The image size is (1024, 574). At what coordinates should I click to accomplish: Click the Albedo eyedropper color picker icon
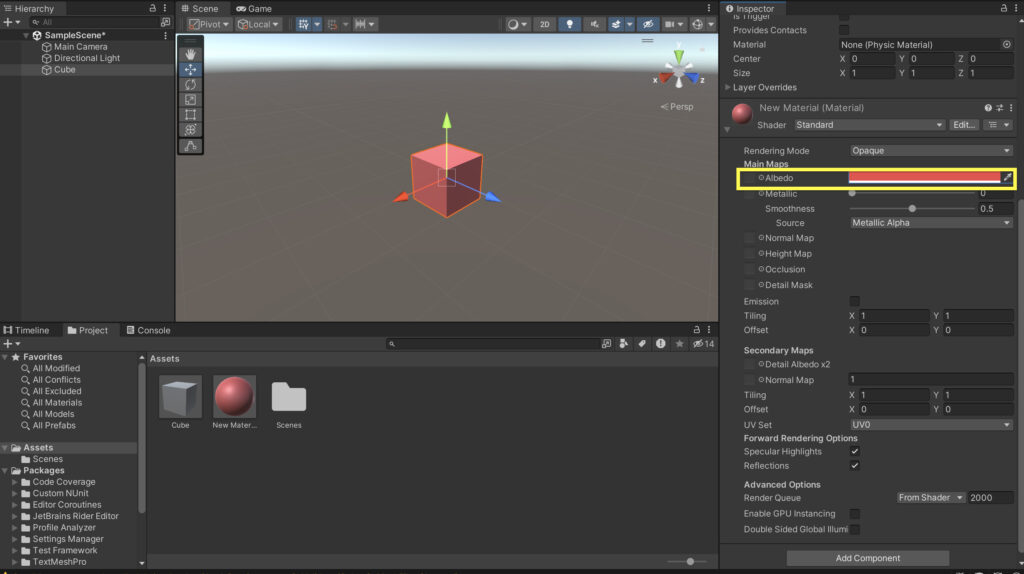(1007, 178)
